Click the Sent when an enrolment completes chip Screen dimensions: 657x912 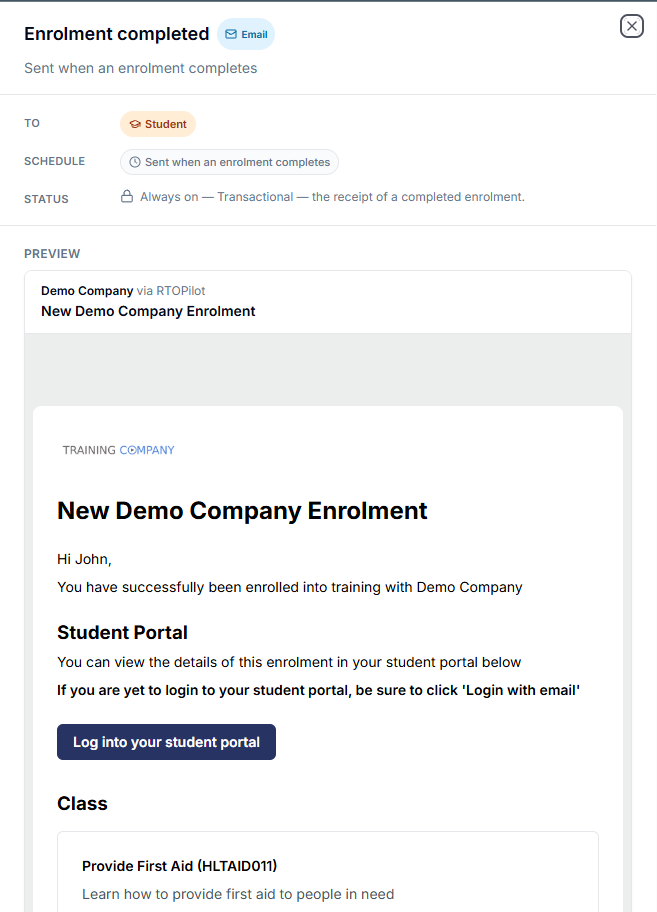[230, 162]
